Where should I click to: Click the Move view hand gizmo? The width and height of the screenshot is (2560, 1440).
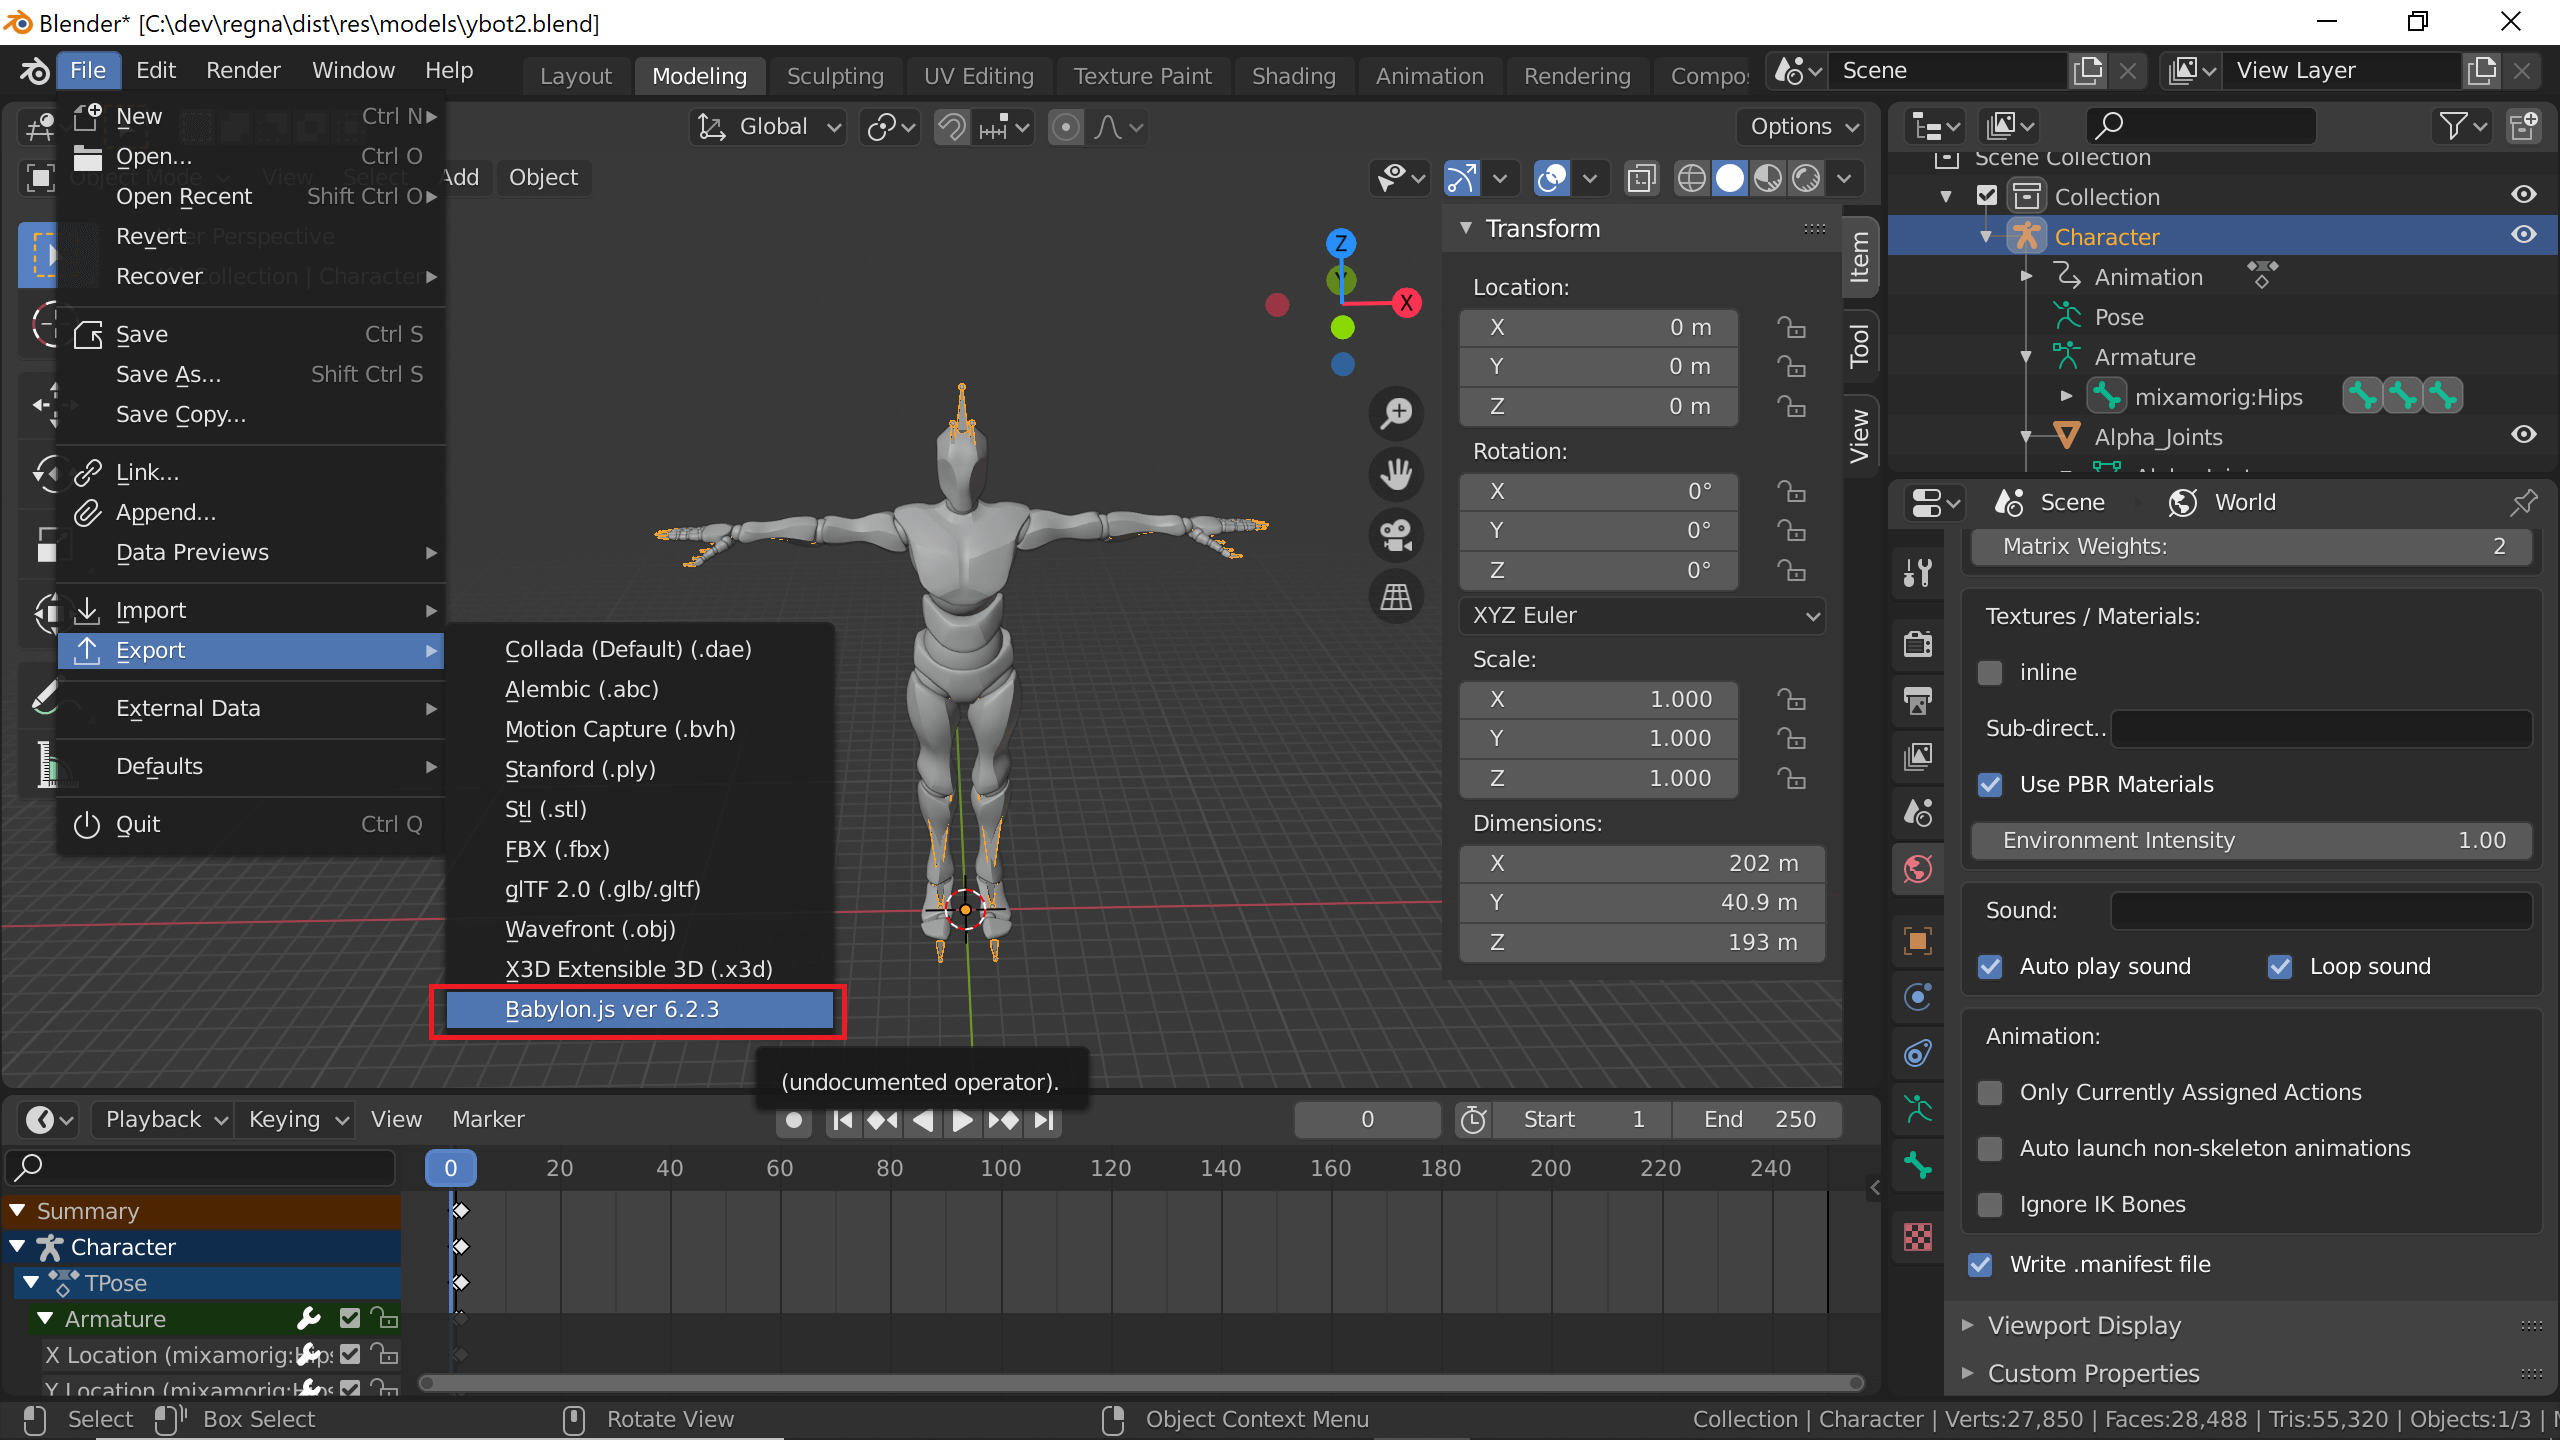coord(1396,473)
